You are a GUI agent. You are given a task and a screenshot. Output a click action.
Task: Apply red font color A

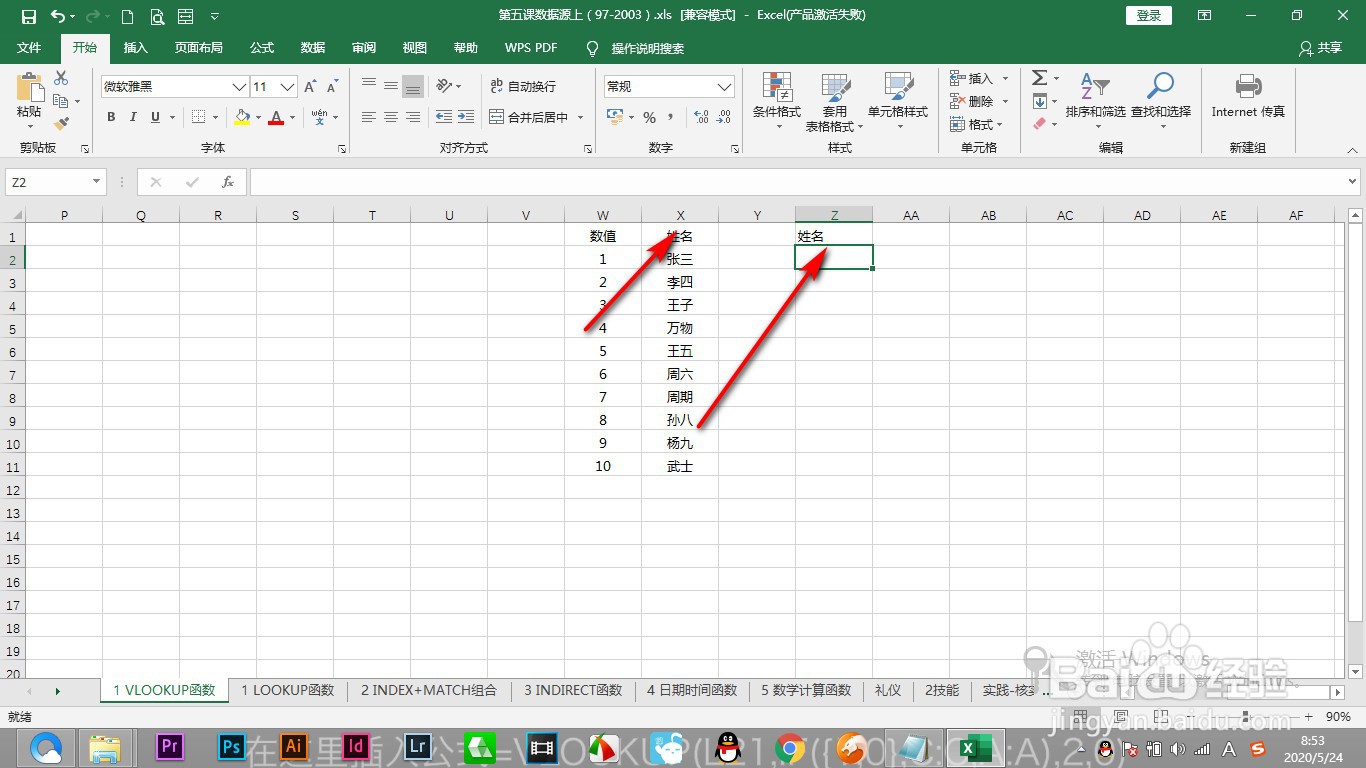[x=277, y=117]
